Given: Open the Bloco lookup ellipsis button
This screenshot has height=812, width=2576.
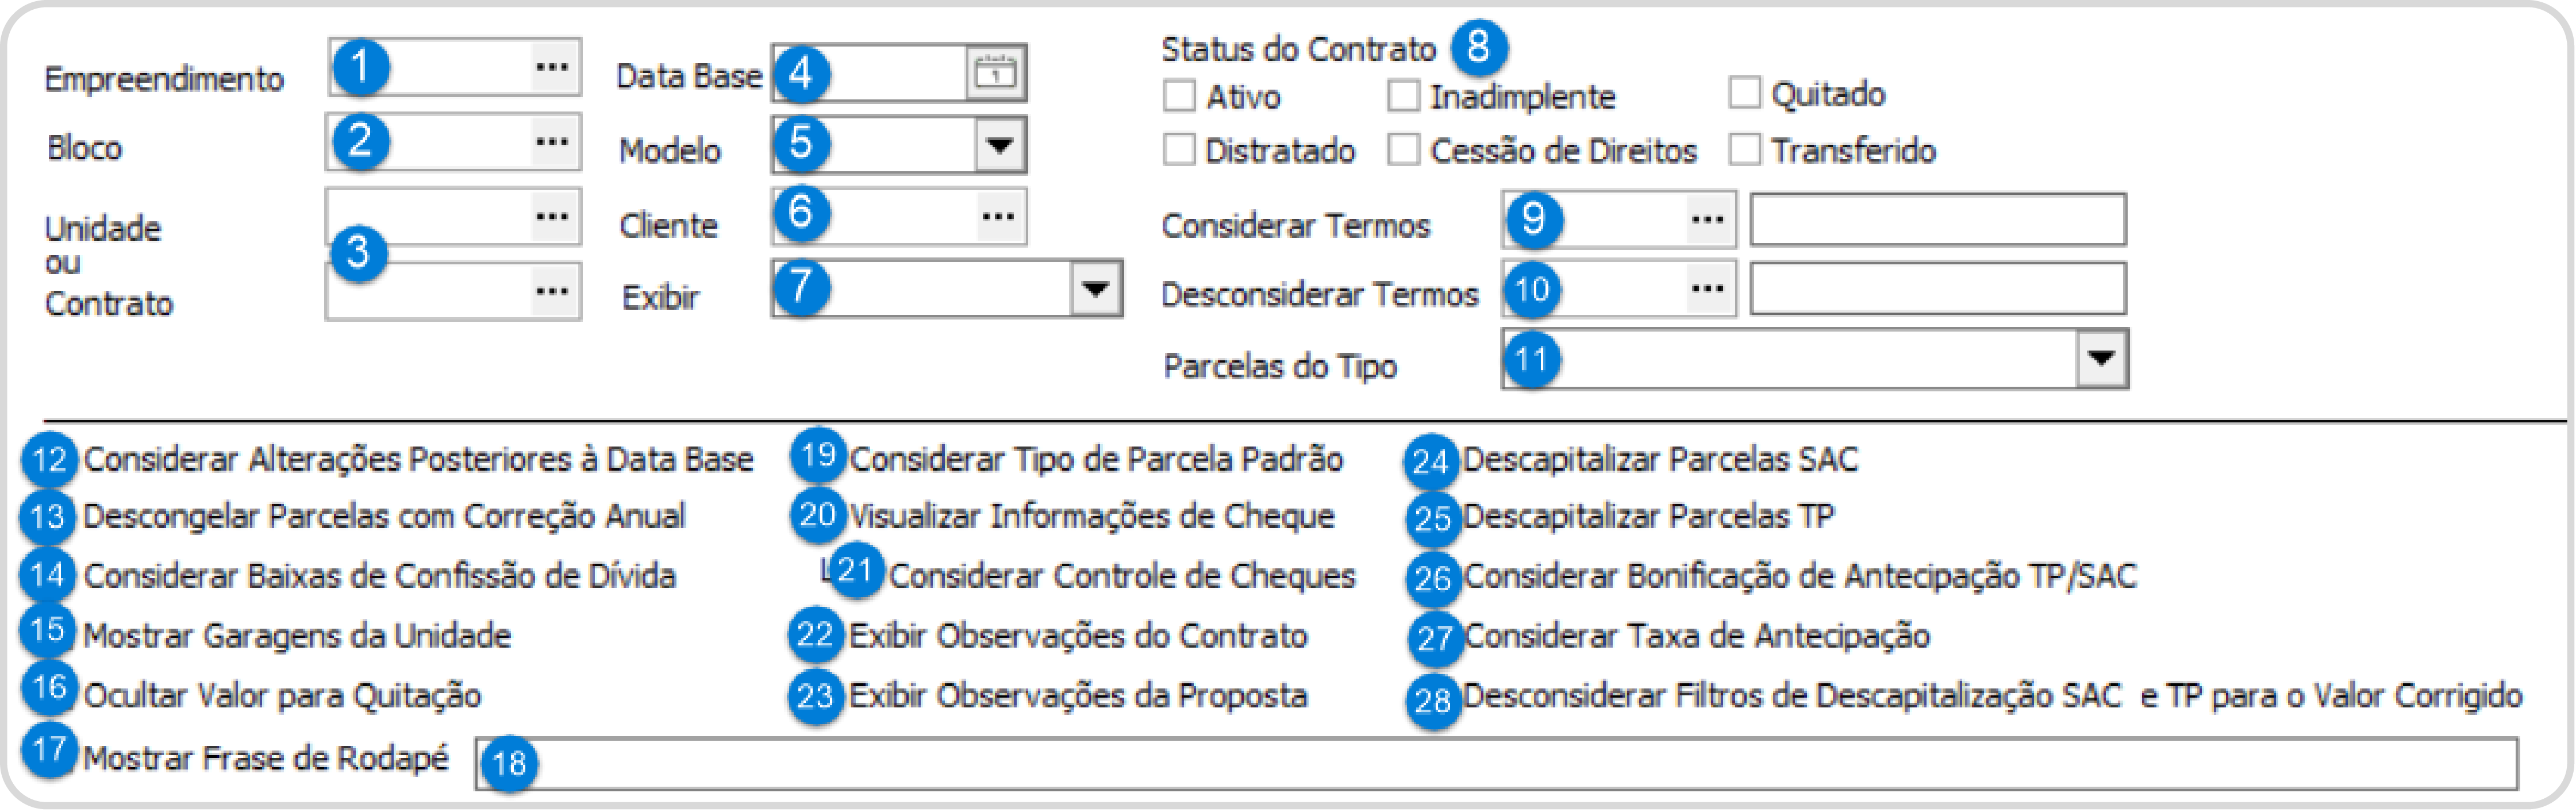Looking at the screenshot, I should [x=551, y=142].
